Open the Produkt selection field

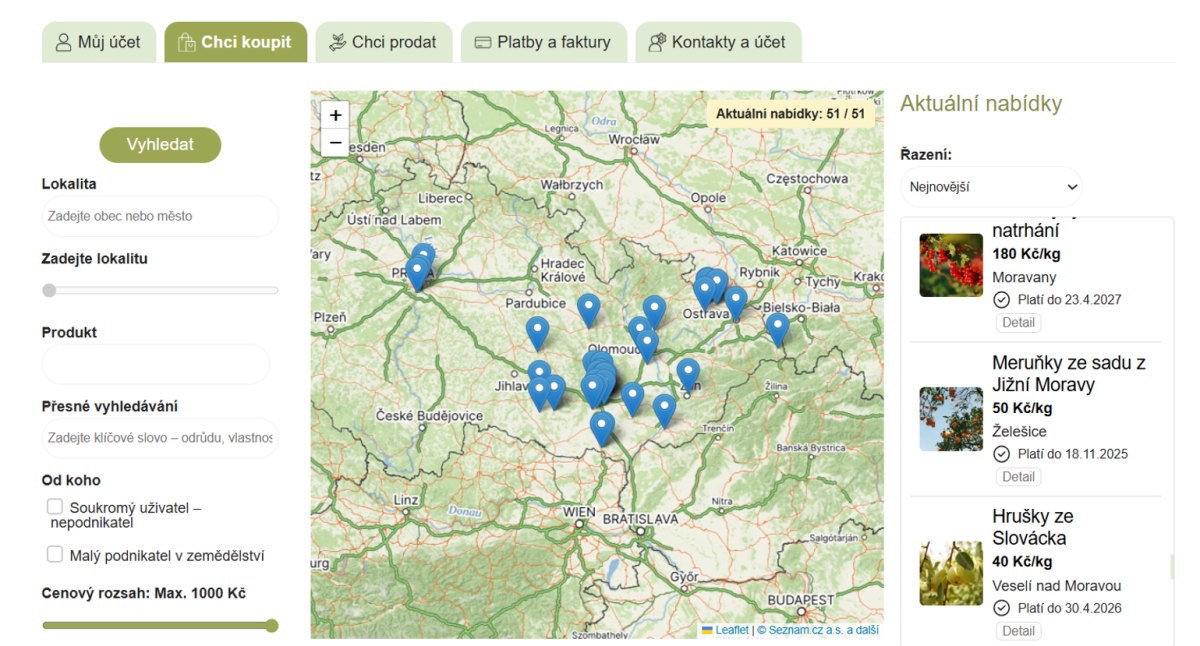pyautogui.click(x=156, y=365)
